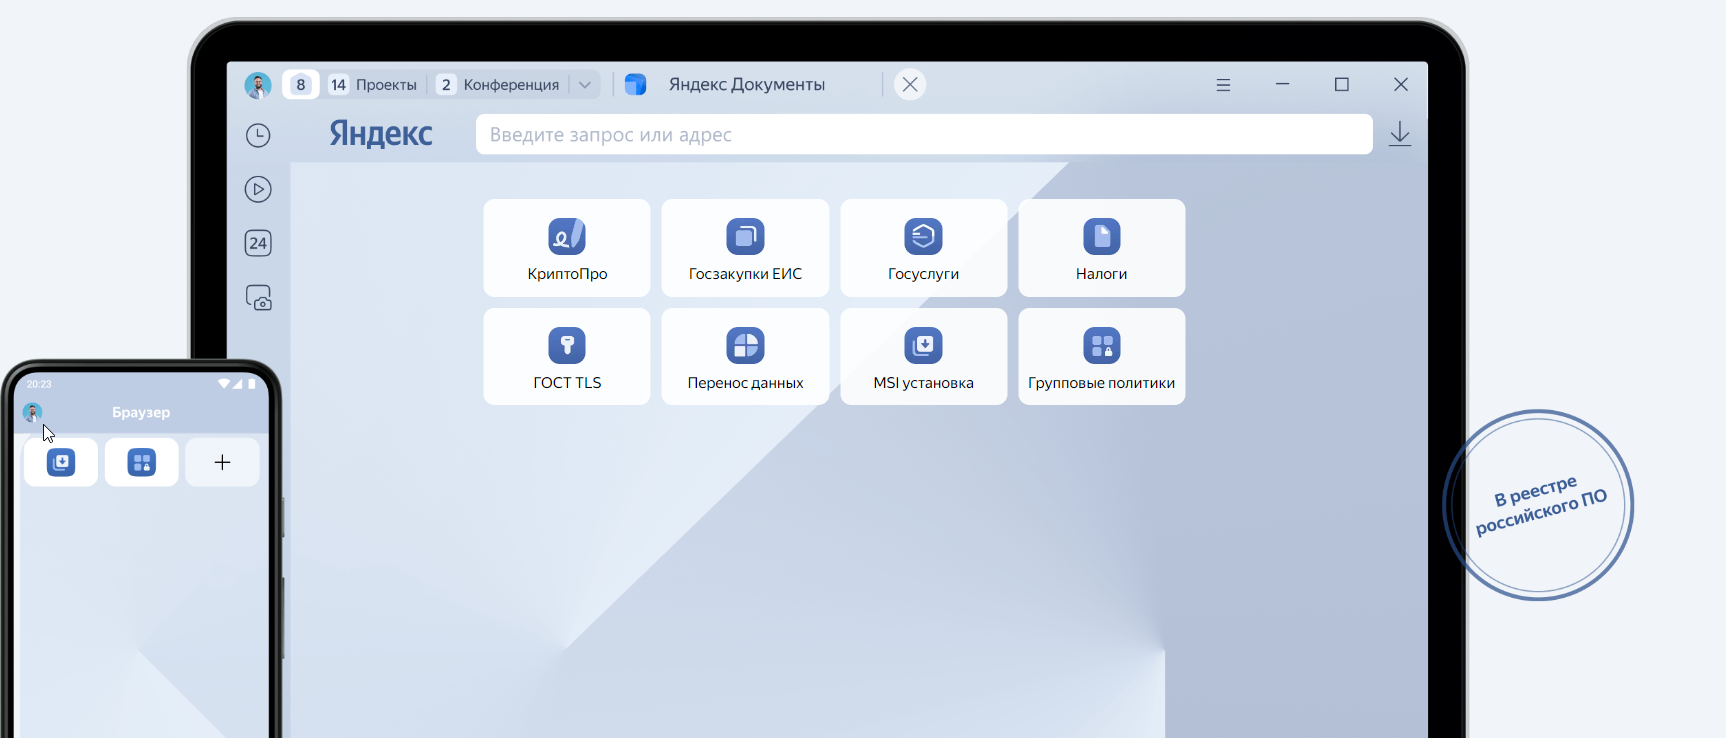This screenshot has width=1726, height=738.
Task: Switch to the Проекты tab group
Action: [x=374, y=85]
